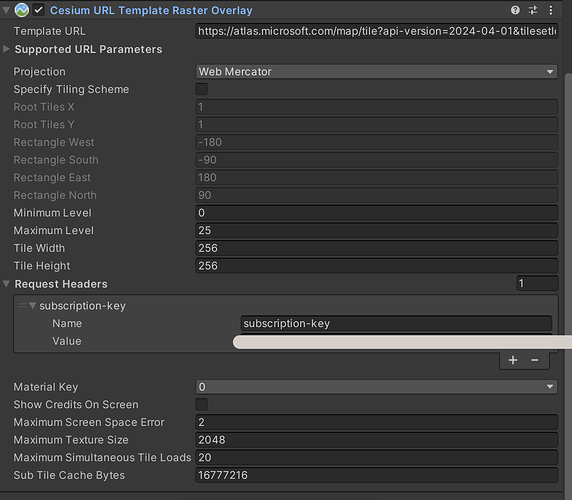Enable Specify Tiling Scheme checkbox
572x500 pixels.
pos(201,89)
